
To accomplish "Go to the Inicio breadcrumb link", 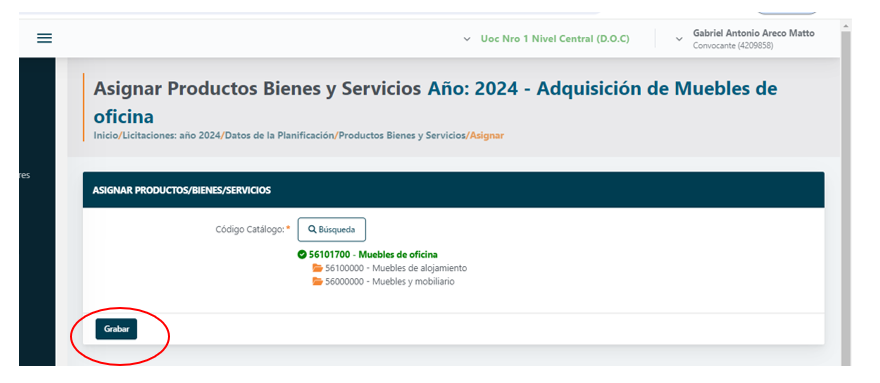I will pos(106,135).
